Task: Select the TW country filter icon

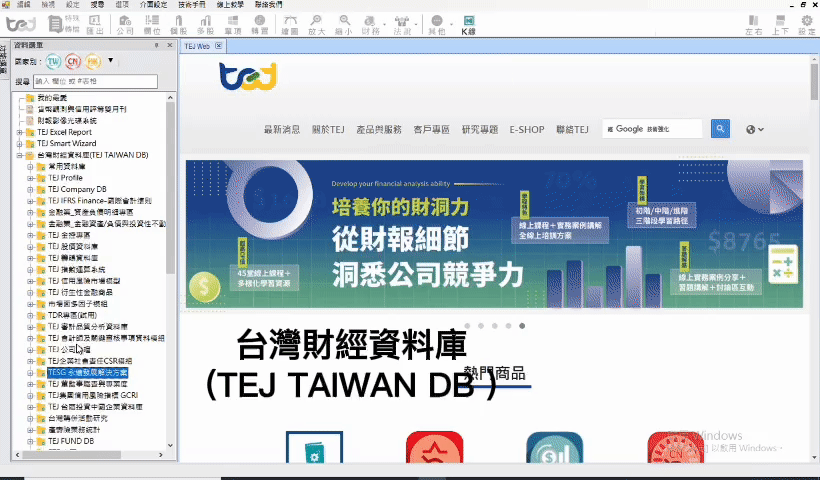Action: 53,62
